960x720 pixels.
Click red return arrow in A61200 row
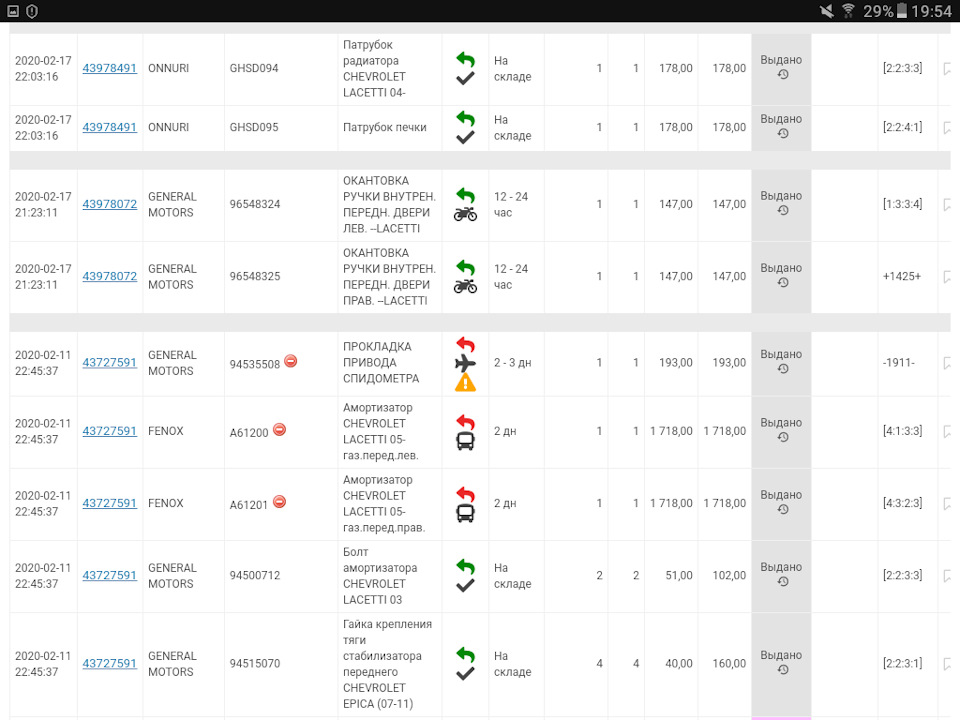click(465, 422)
